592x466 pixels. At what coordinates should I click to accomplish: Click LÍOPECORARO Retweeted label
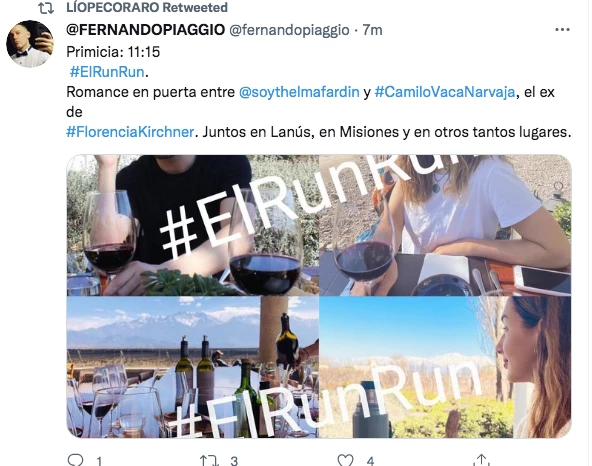click(x=147, y=8)
